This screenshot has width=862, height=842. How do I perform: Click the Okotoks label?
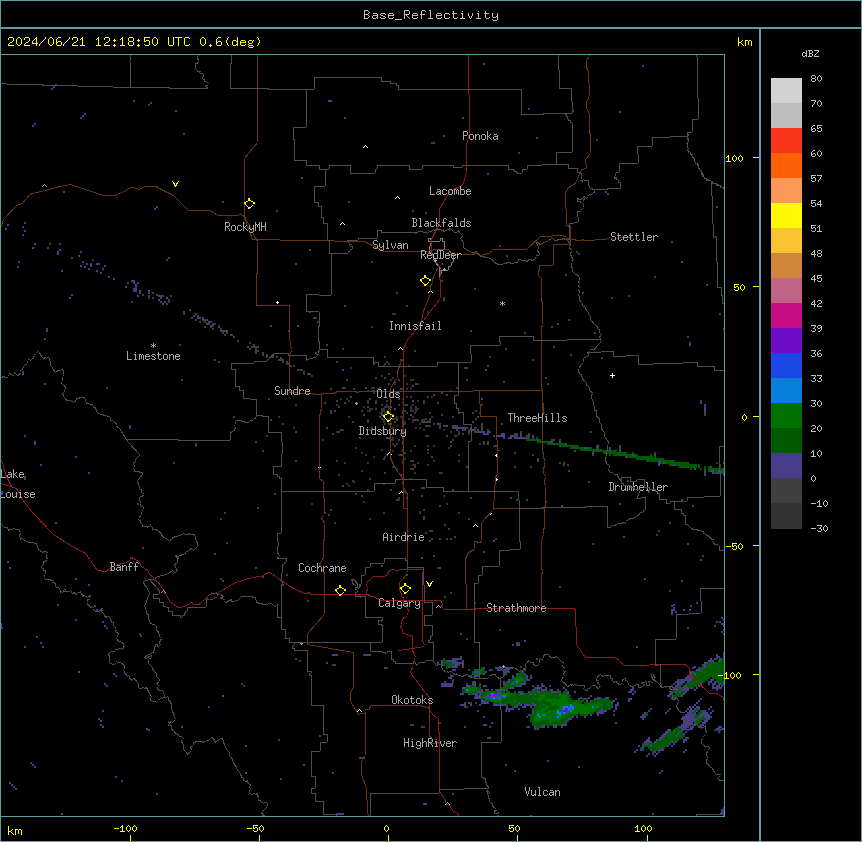(x=412, y=700)
